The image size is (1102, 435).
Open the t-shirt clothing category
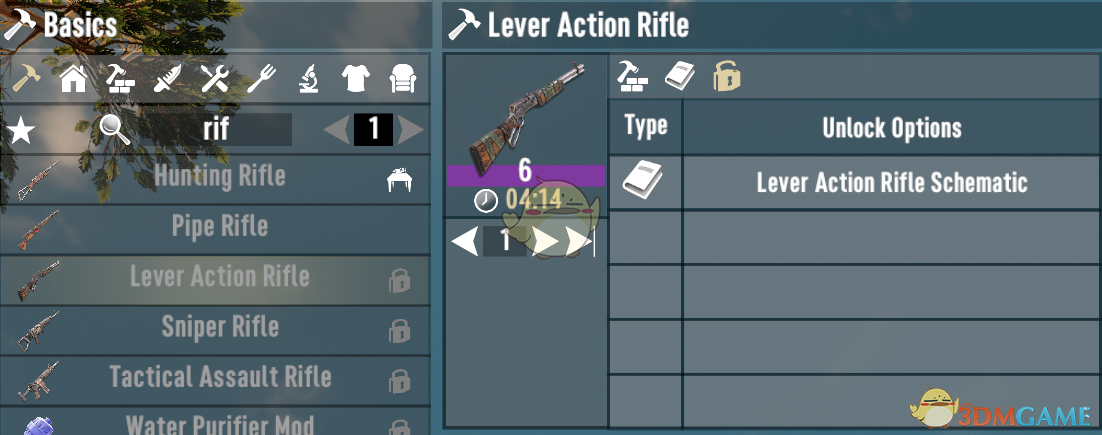(356, 79)
